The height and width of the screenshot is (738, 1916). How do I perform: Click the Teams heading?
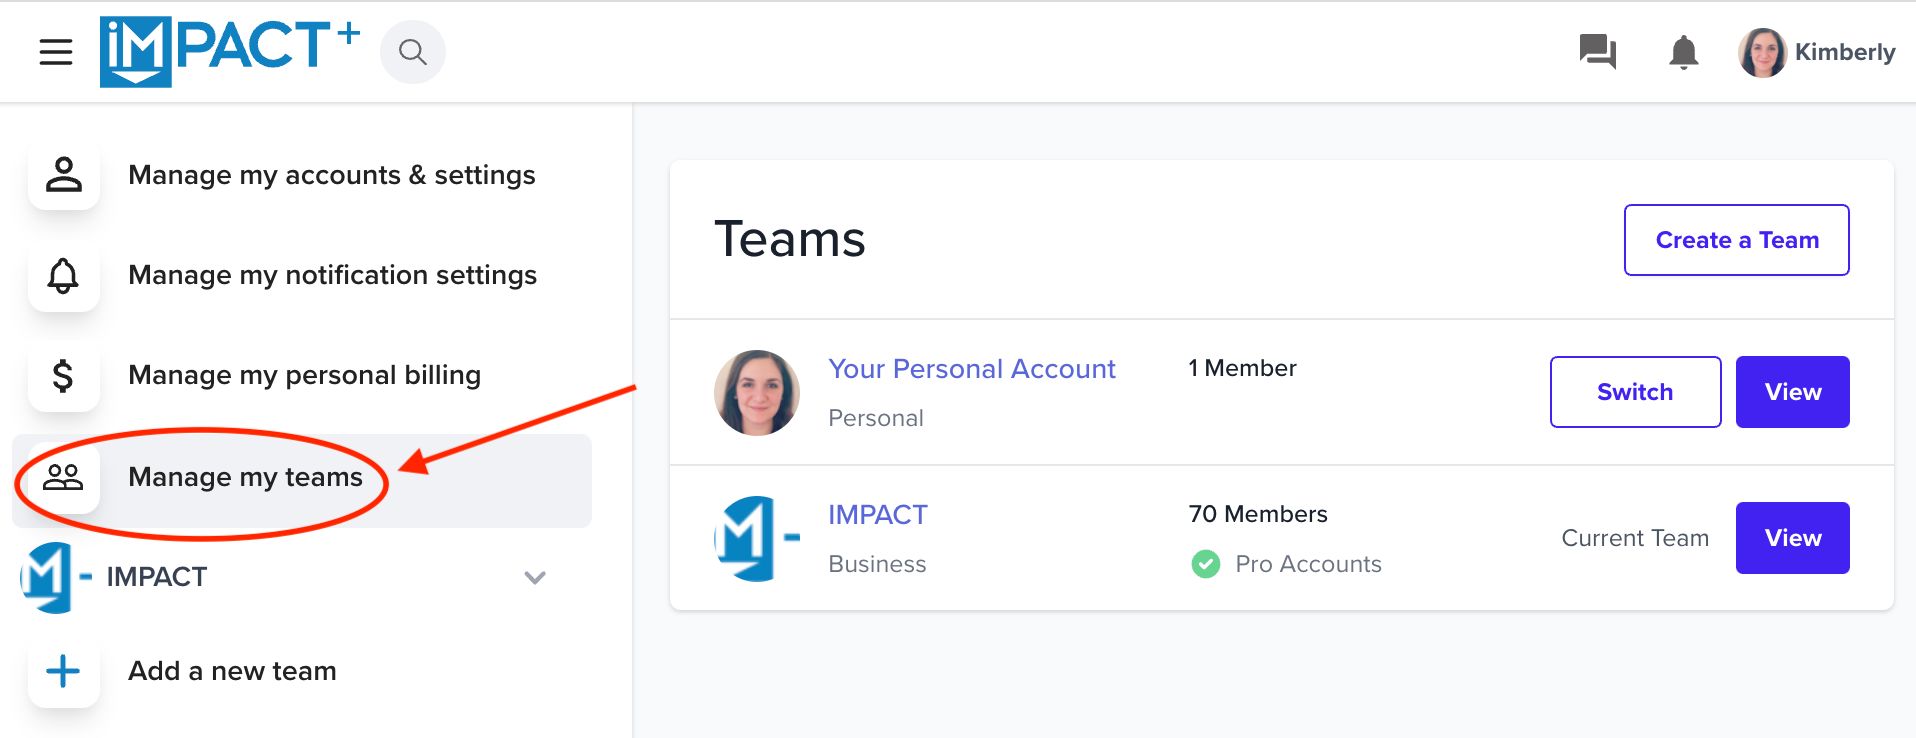point(790,240)
